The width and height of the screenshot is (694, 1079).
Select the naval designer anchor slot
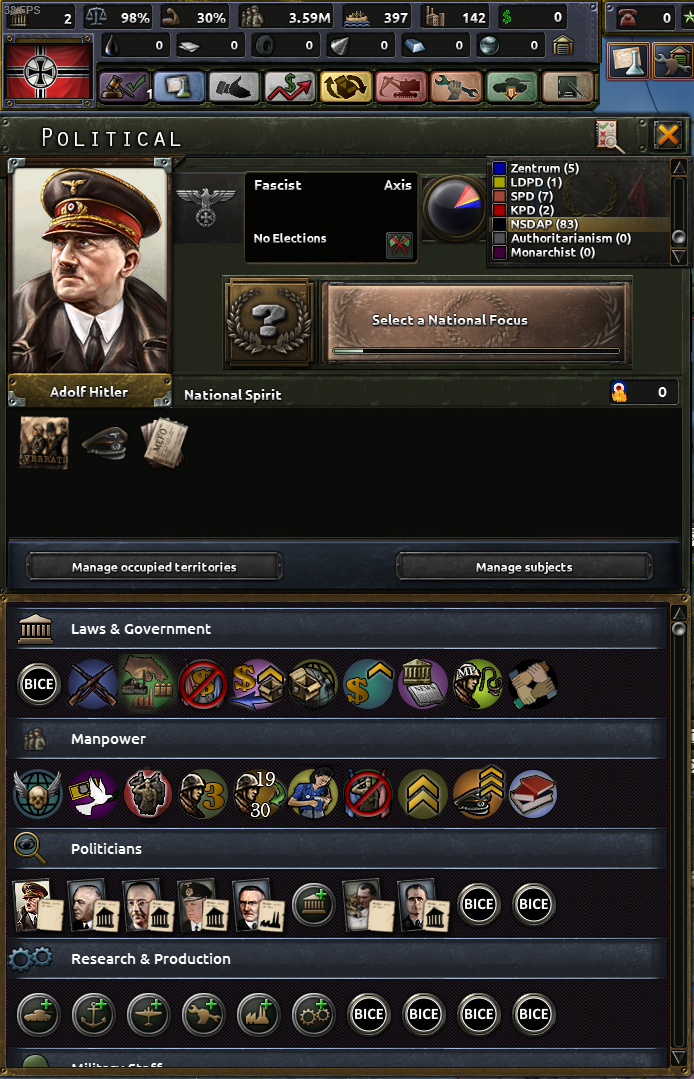click(x=93, y=1014)
